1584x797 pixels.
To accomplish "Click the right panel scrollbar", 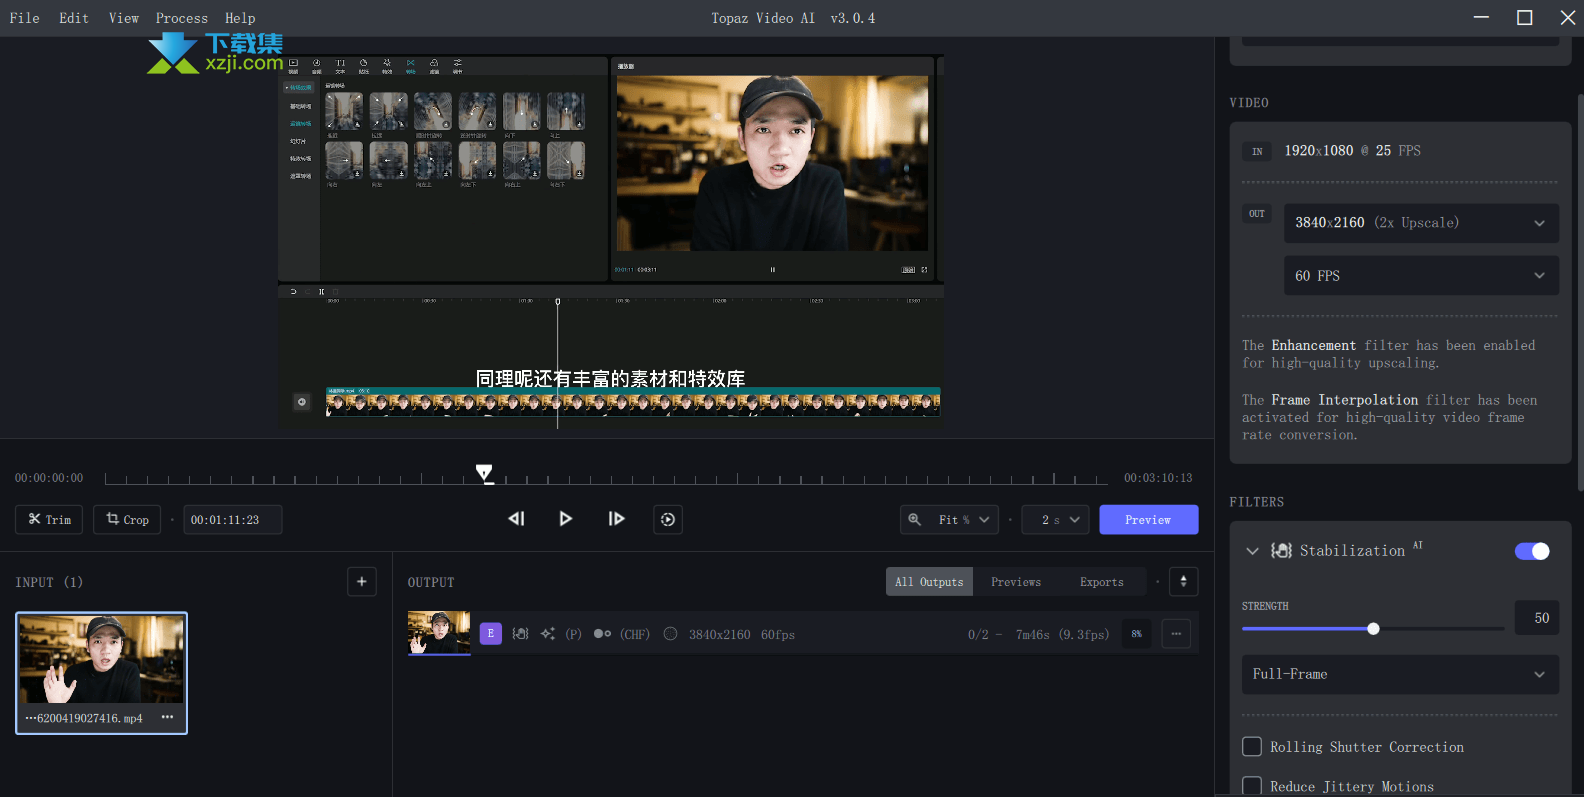I will coord(1580,290).
